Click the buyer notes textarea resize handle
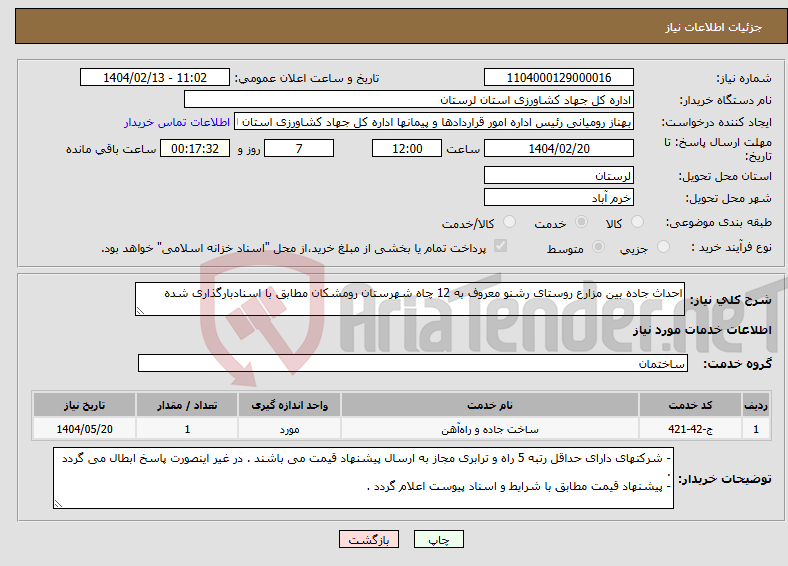This screenshot has height=566, width=788. coord(58,504)
